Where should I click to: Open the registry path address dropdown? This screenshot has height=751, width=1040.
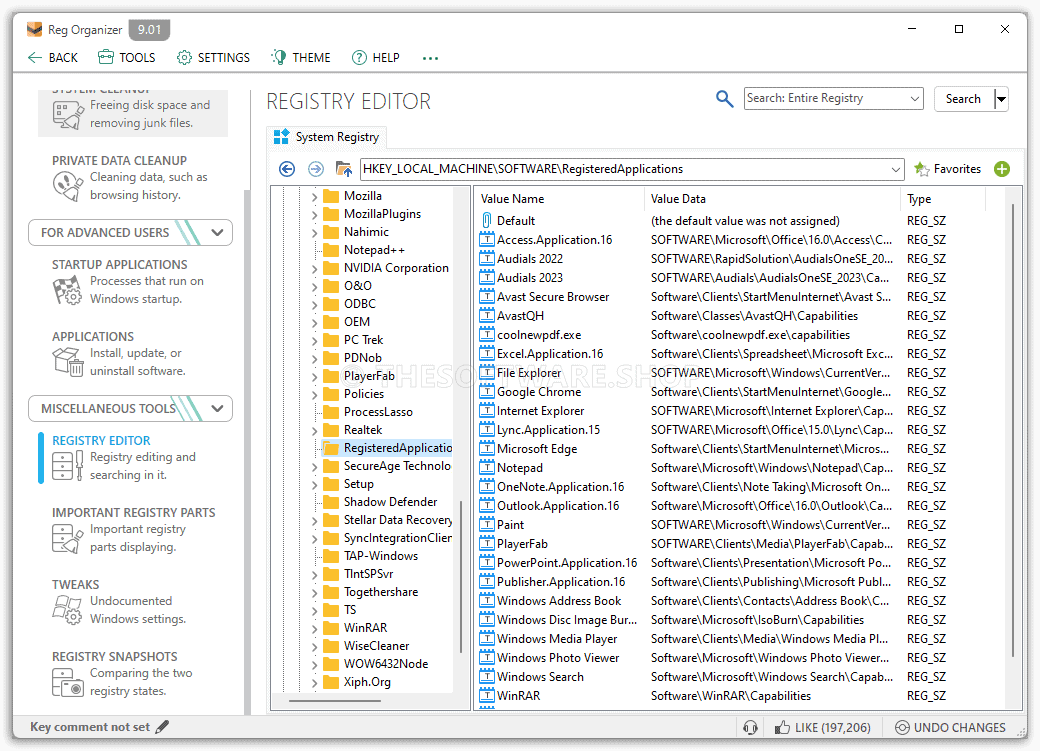click(x=895, y=169)
